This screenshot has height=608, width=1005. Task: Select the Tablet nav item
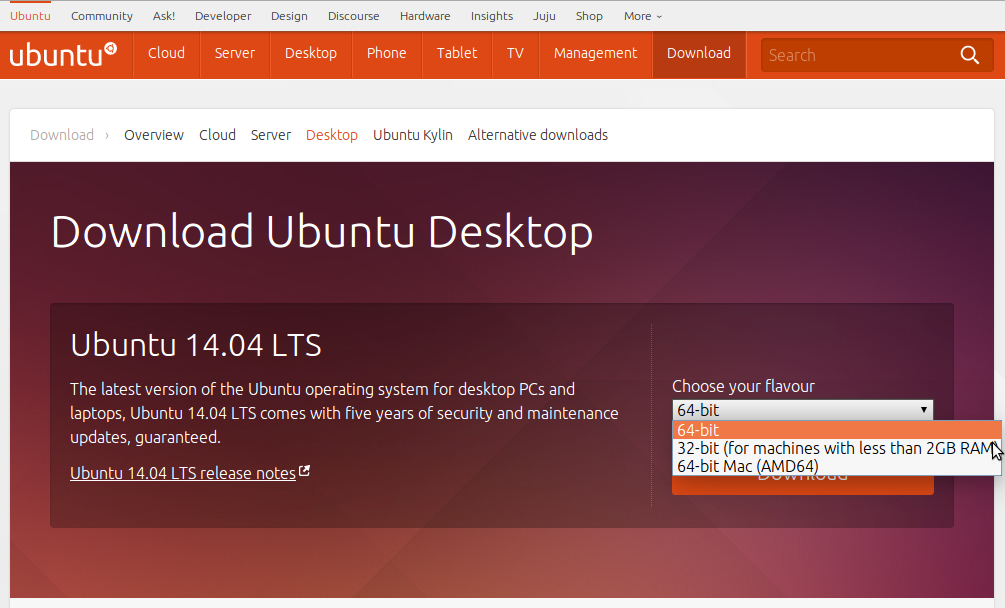457,53
